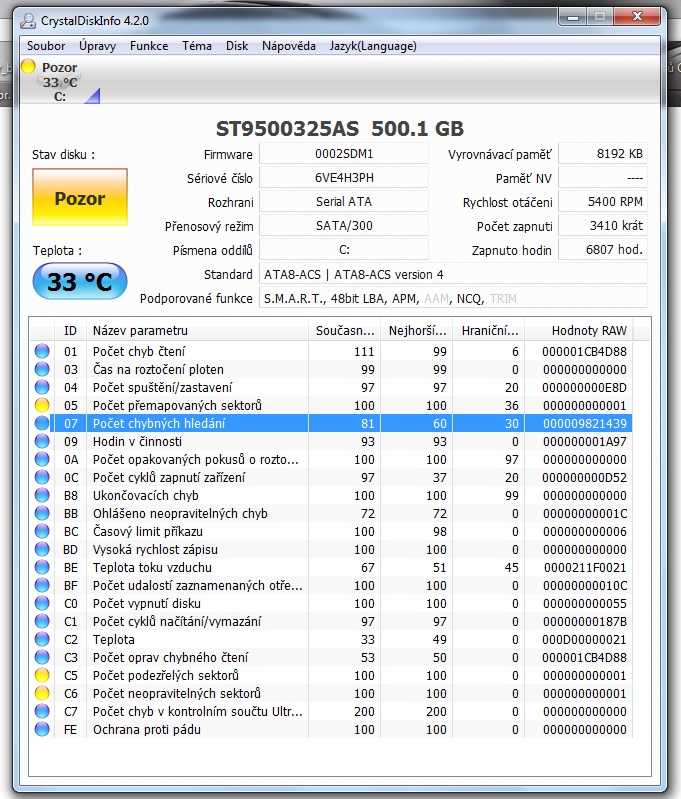Click the status icon for attribute 03

click(x=42, y=369)
